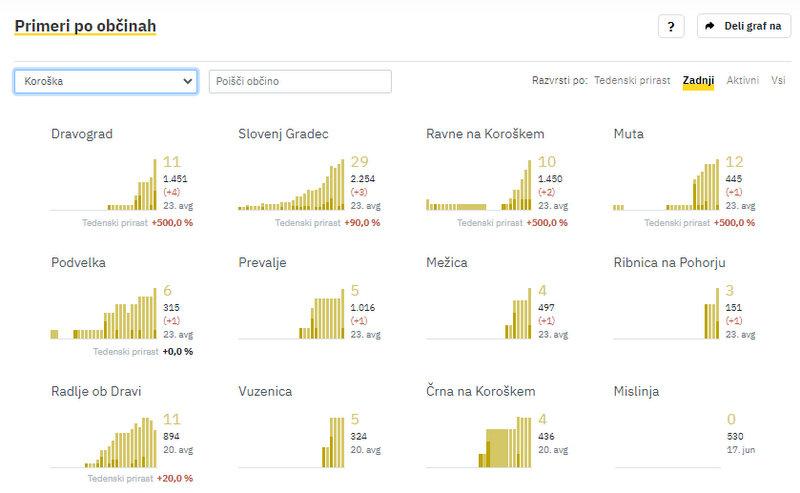Open the Primeri po občinah heading link
This screenshot has height=493, width=800.
[85, 25]
